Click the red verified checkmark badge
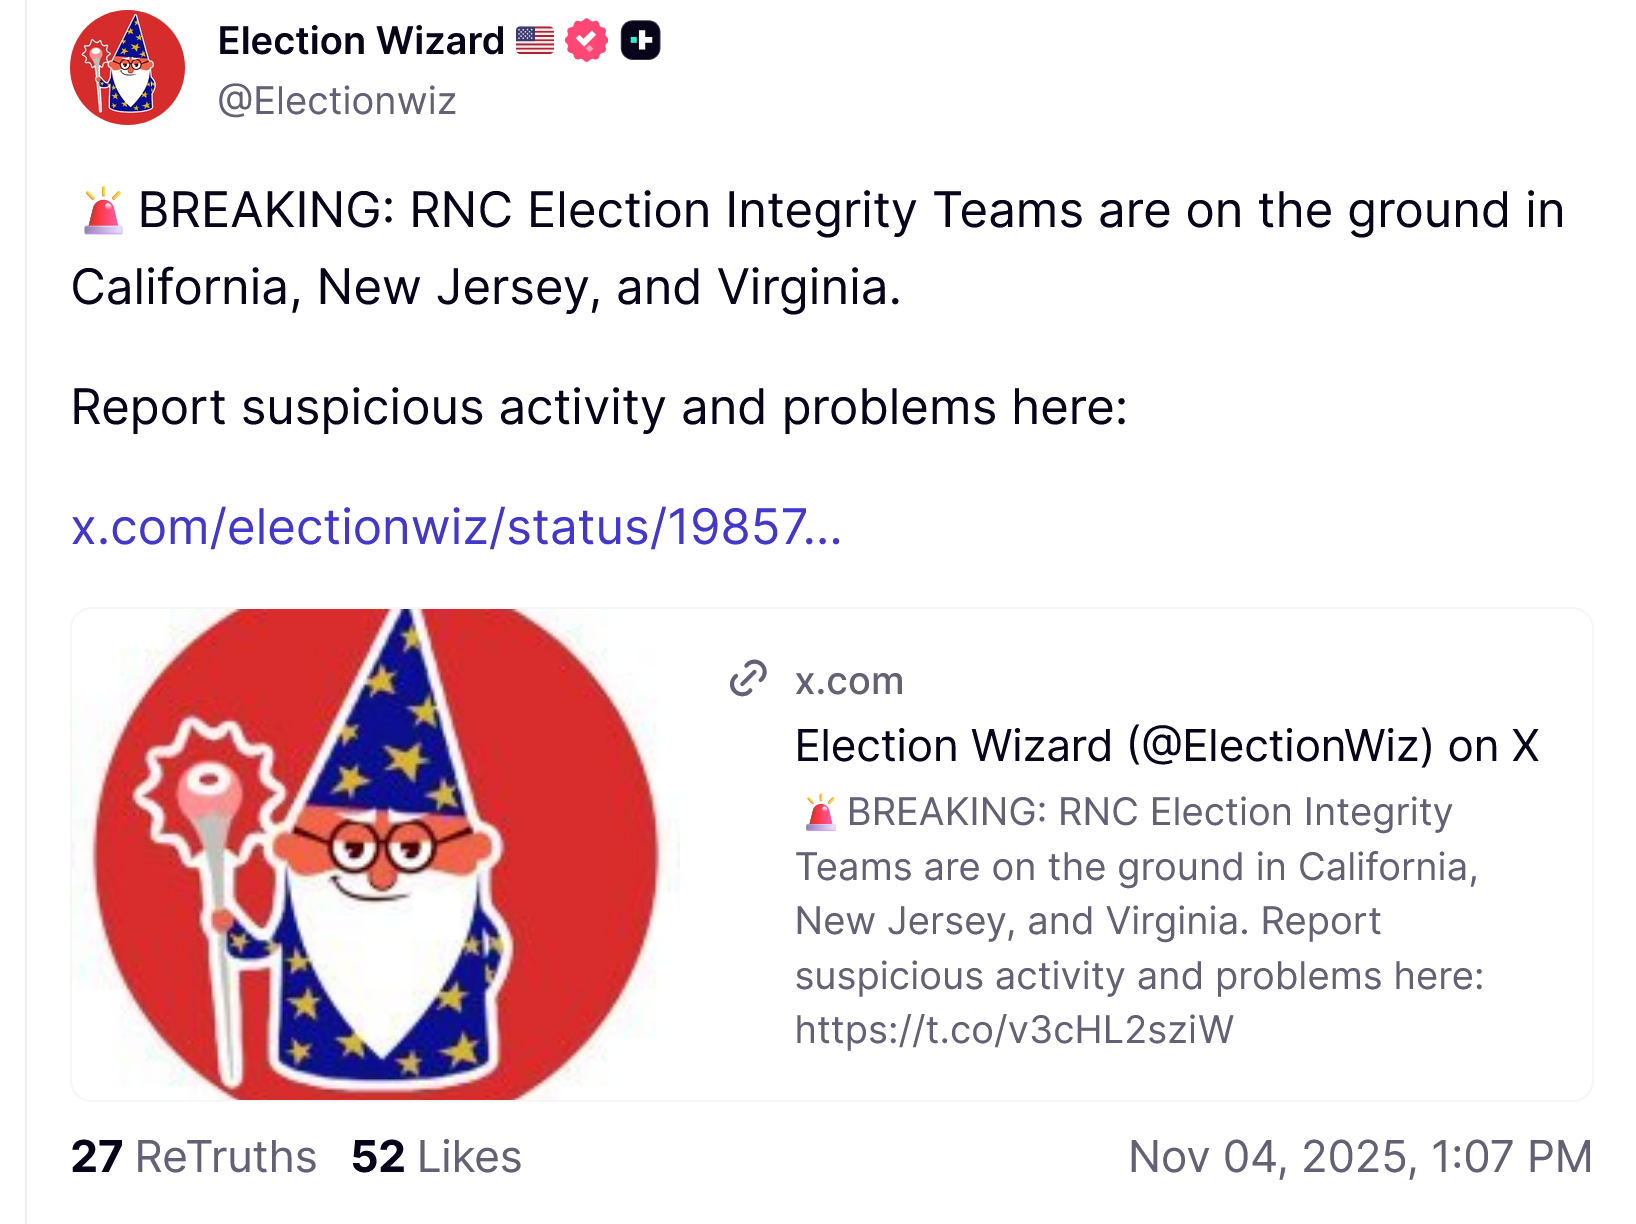Image resolution: width=1636 pixels, height=1224 pixels. point(586,41)
